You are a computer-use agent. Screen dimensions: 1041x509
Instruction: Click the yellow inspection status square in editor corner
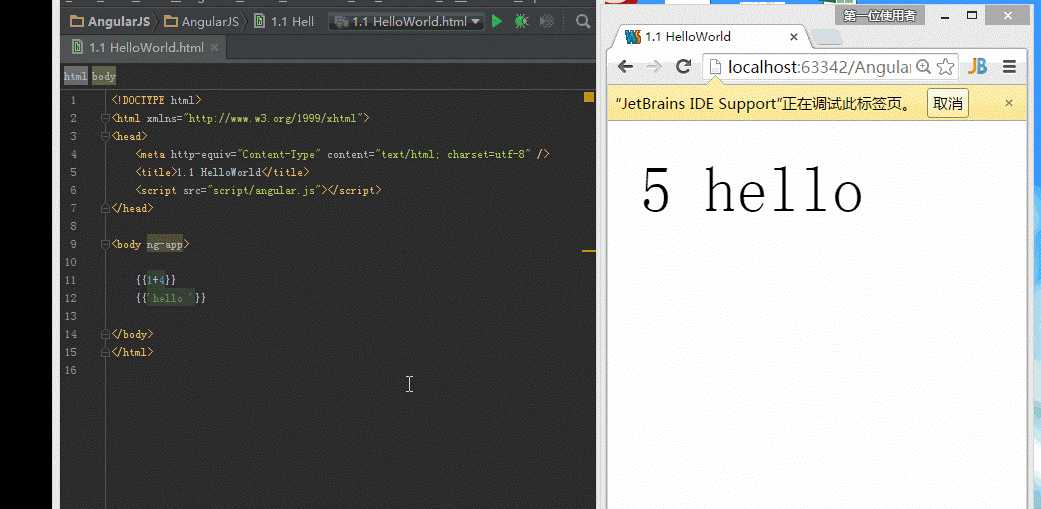(589, 97)
